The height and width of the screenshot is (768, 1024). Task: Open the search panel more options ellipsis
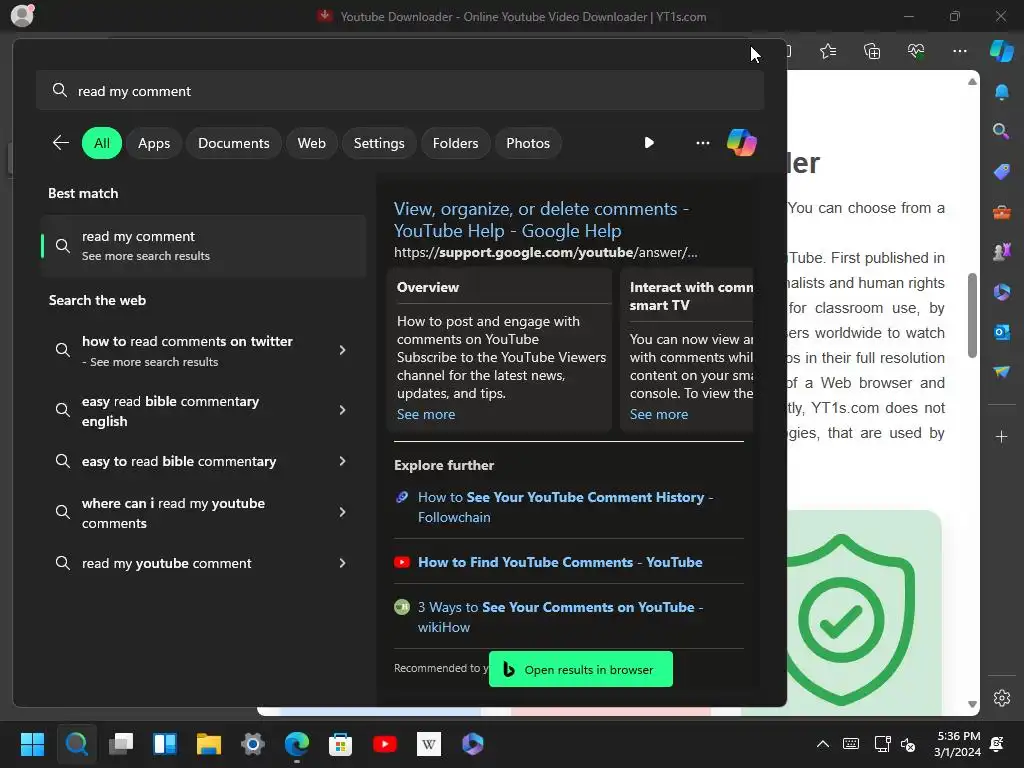coord(703,143)
